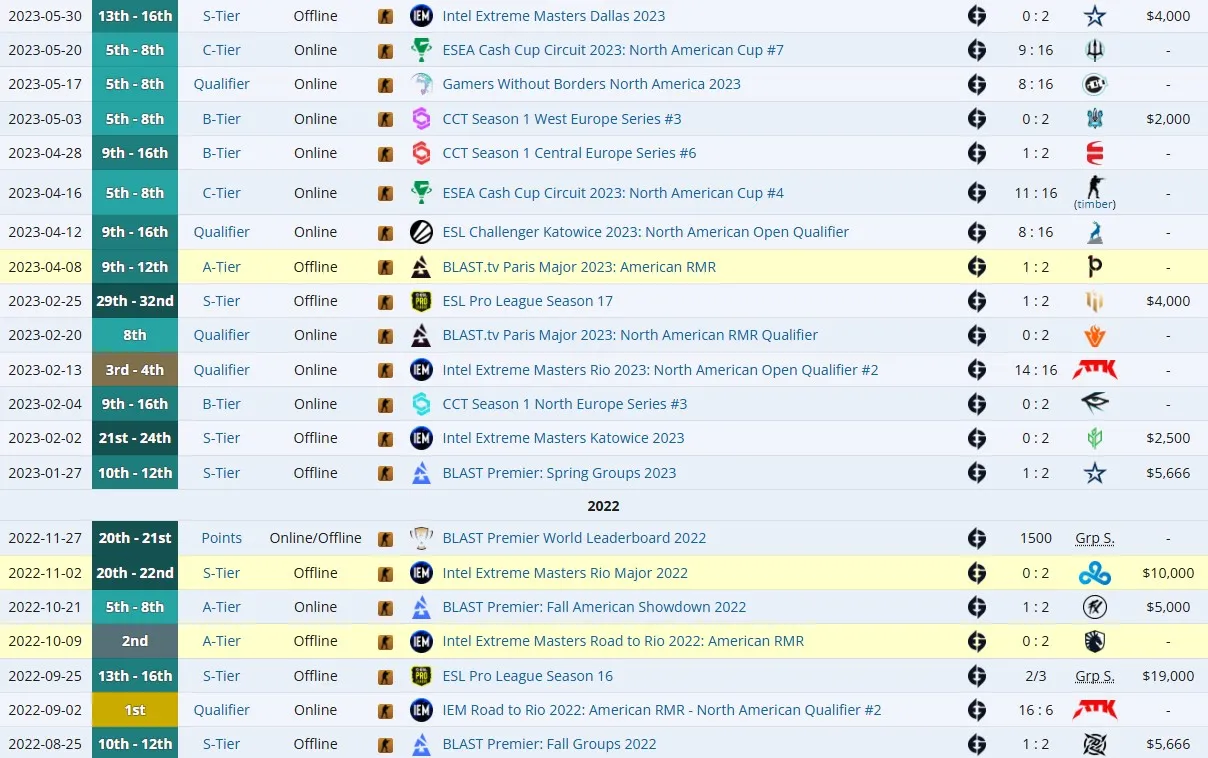The width and height of the screenshot is (1208, 758).
Task: Click the ESL Pro League icon for Season 17
Action: (x=422, y=301)
